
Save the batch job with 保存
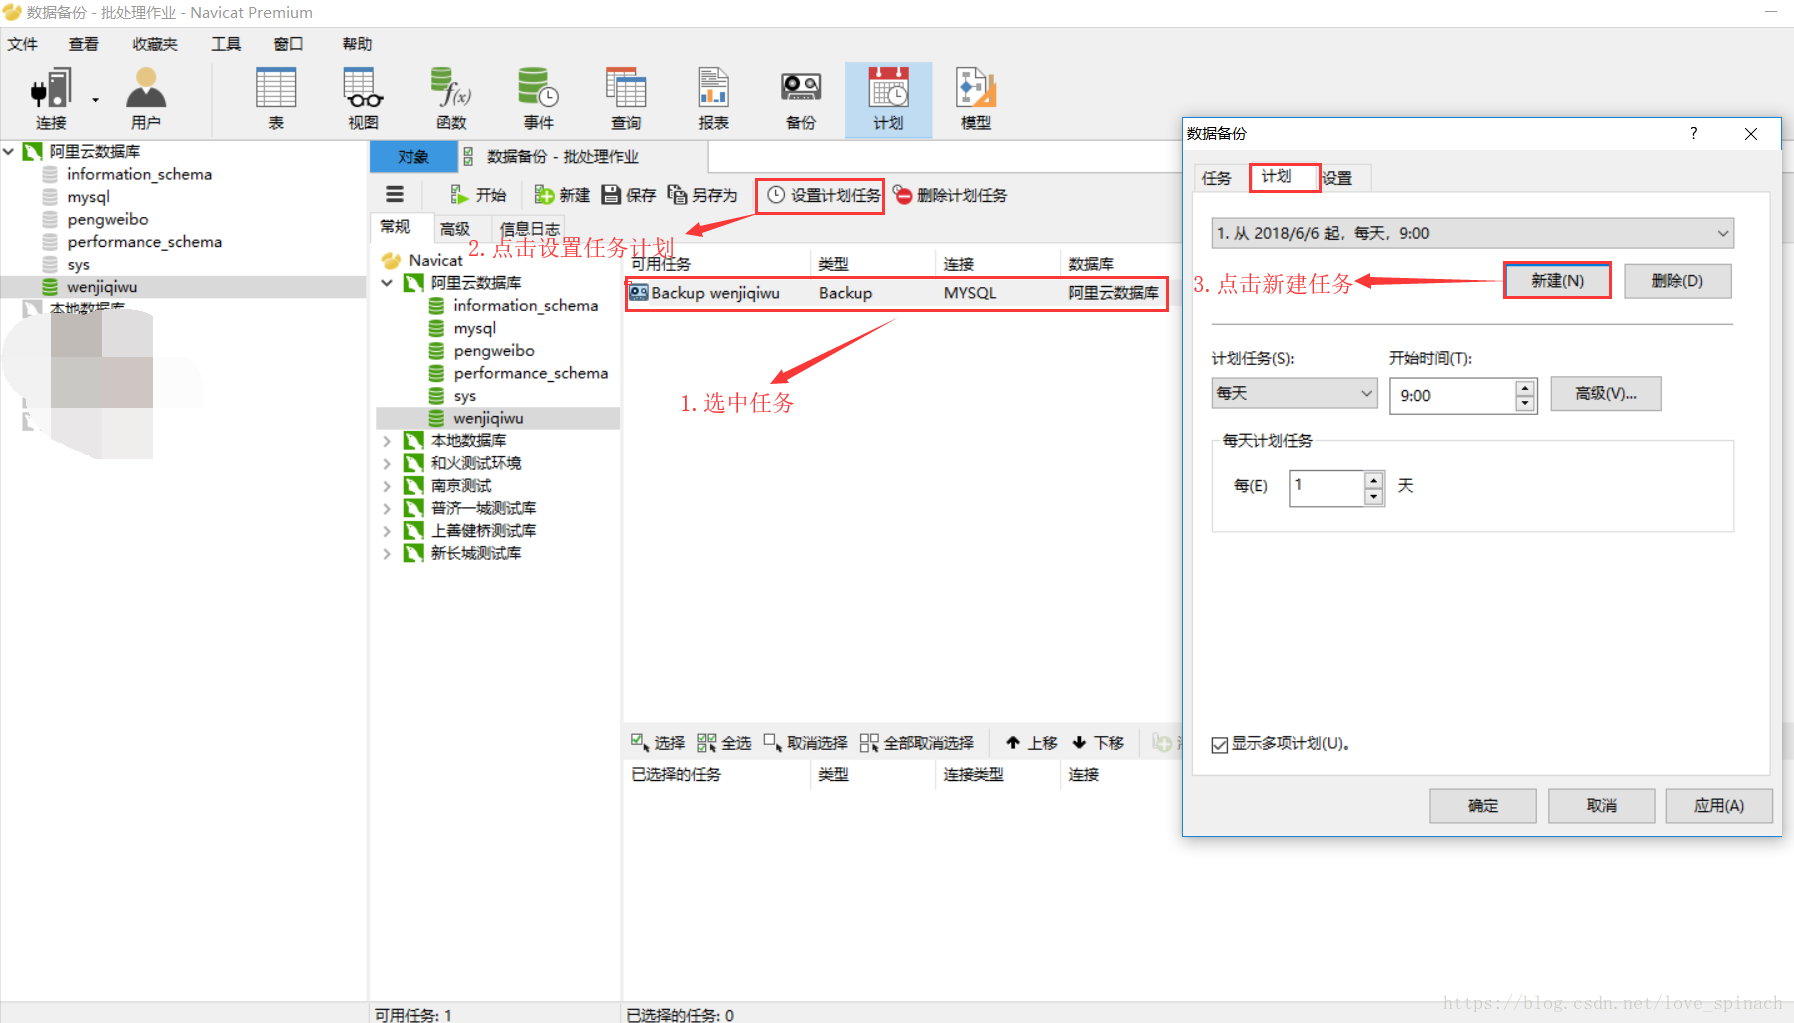click(628, 195)
